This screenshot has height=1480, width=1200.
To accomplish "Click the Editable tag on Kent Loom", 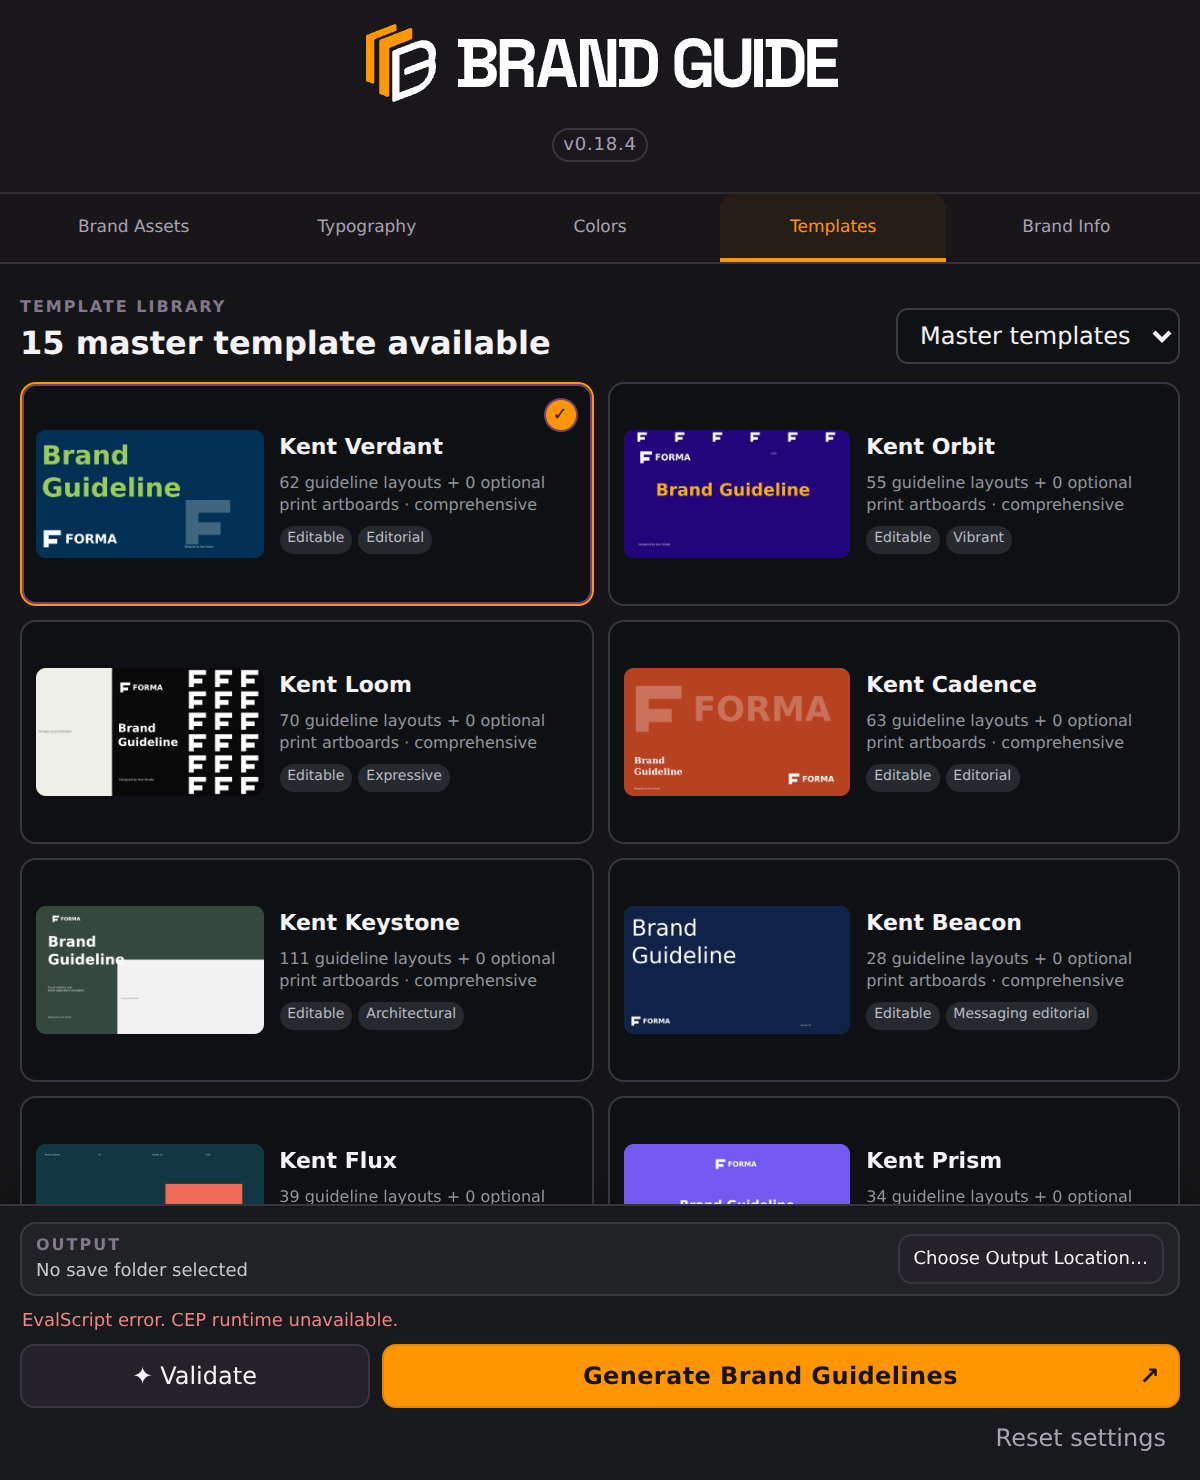I will [316, 776].
